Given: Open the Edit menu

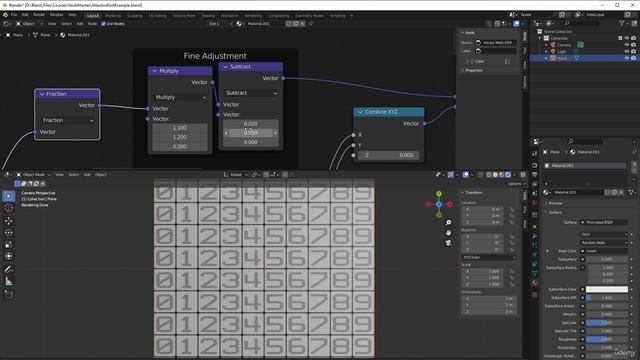Looking at the screenshot, I should coord(25,15).
